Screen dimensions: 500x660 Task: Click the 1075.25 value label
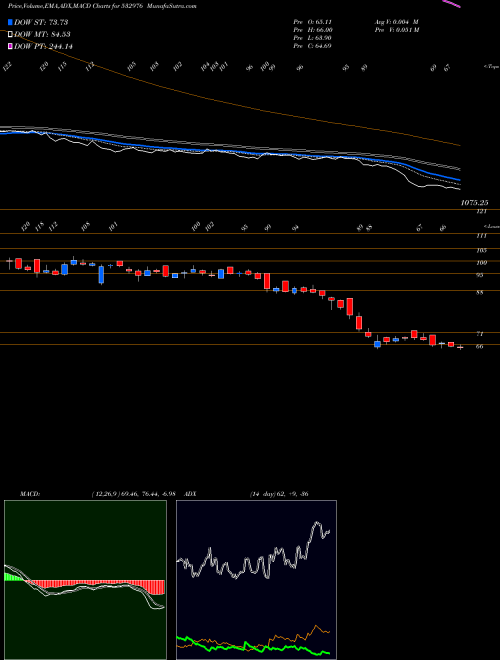pos(474,203)
